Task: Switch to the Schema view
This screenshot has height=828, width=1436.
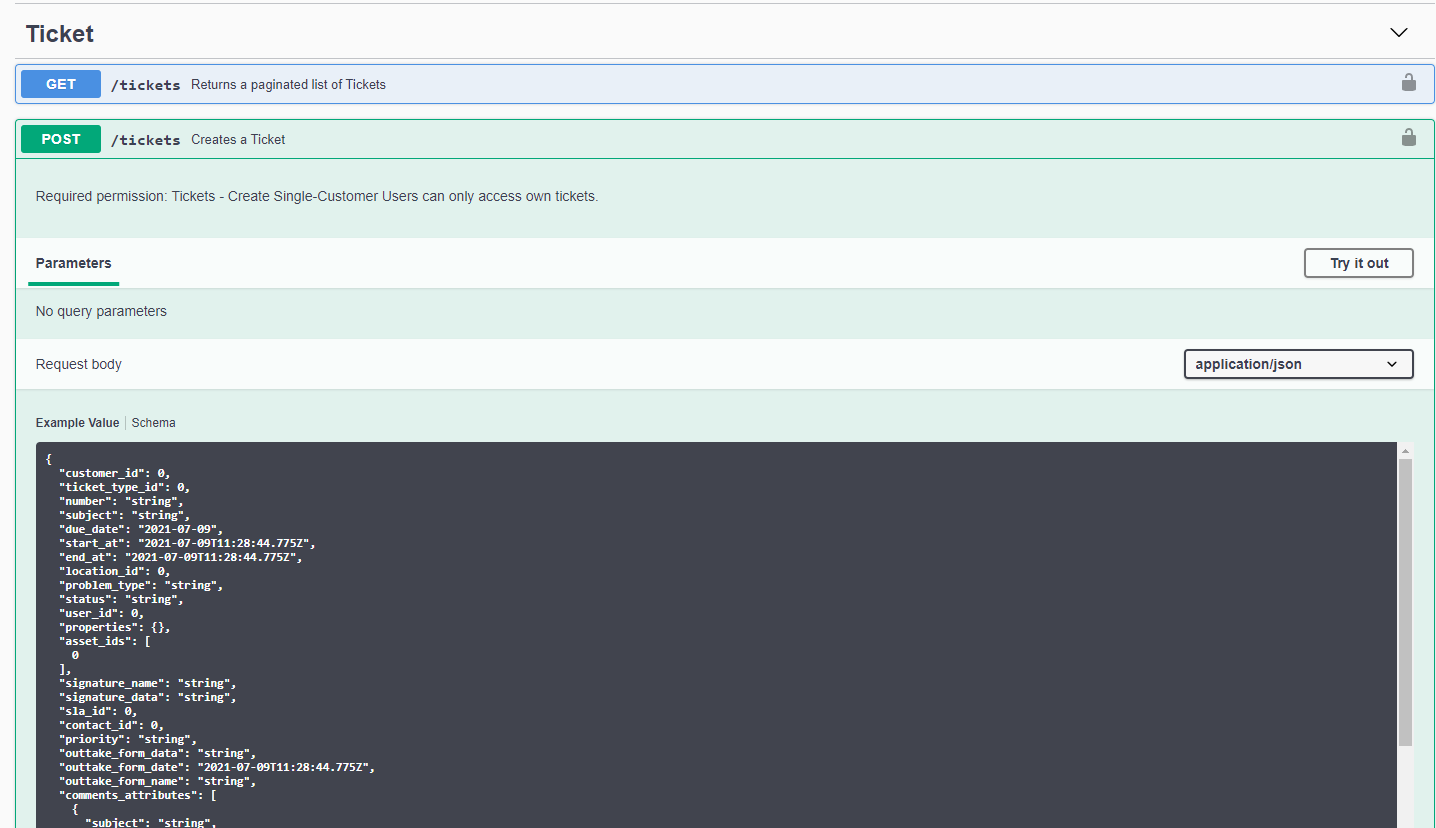Action: (x=153, y=423)
